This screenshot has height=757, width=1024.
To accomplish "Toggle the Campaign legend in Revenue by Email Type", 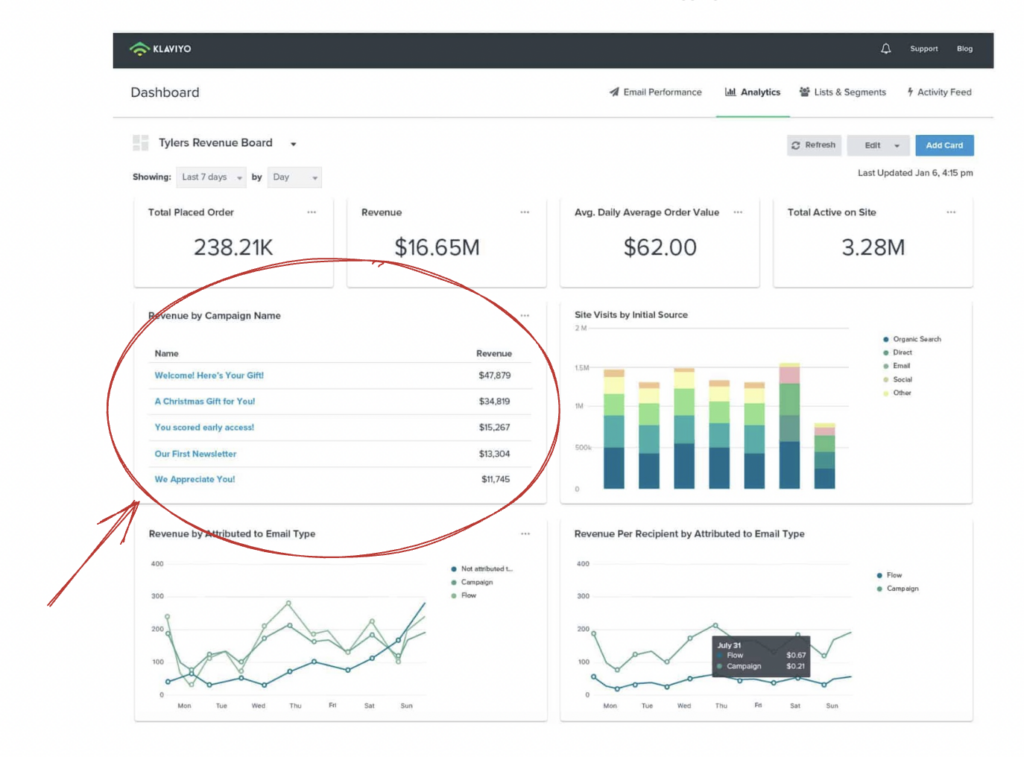I will (x=470, y=580).
